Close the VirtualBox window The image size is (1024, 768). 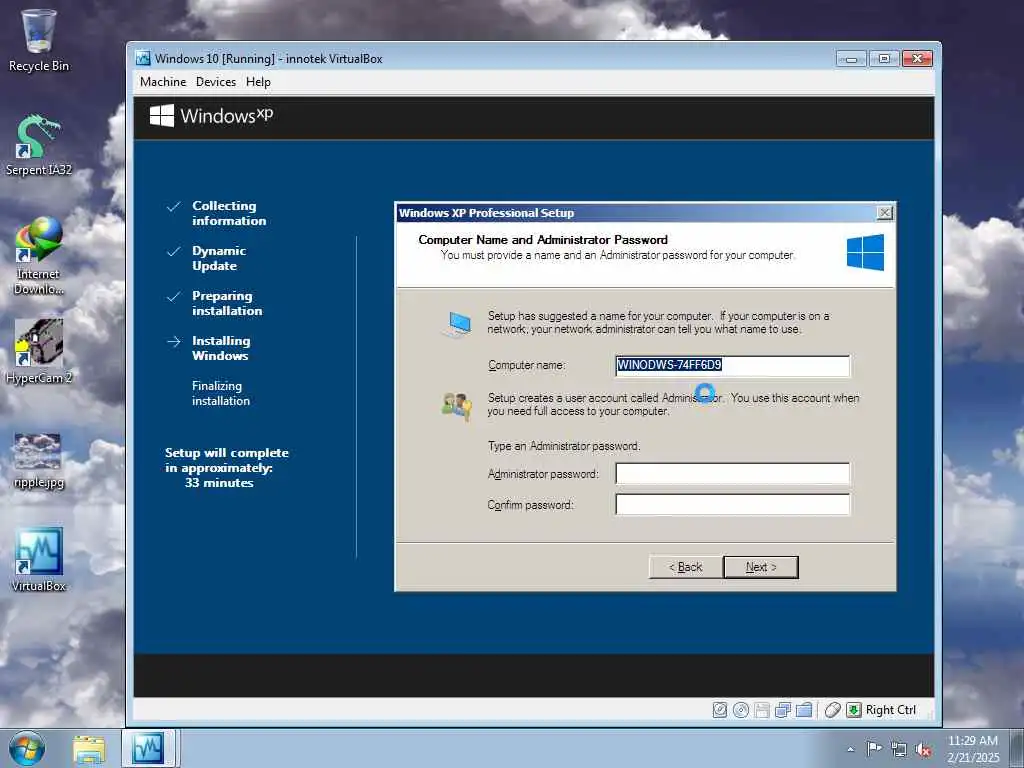[917, 59]
